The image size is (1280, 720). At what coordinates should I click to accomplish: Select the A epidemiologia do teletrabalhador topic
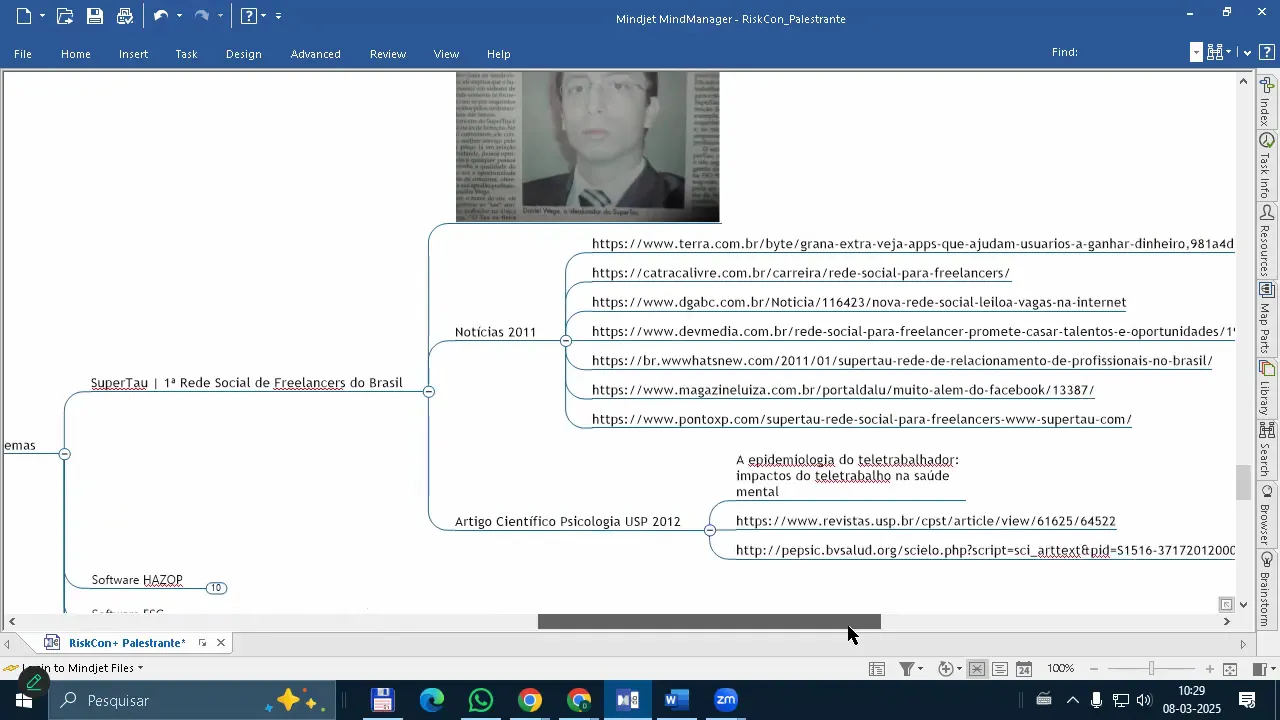coord(848,476)
